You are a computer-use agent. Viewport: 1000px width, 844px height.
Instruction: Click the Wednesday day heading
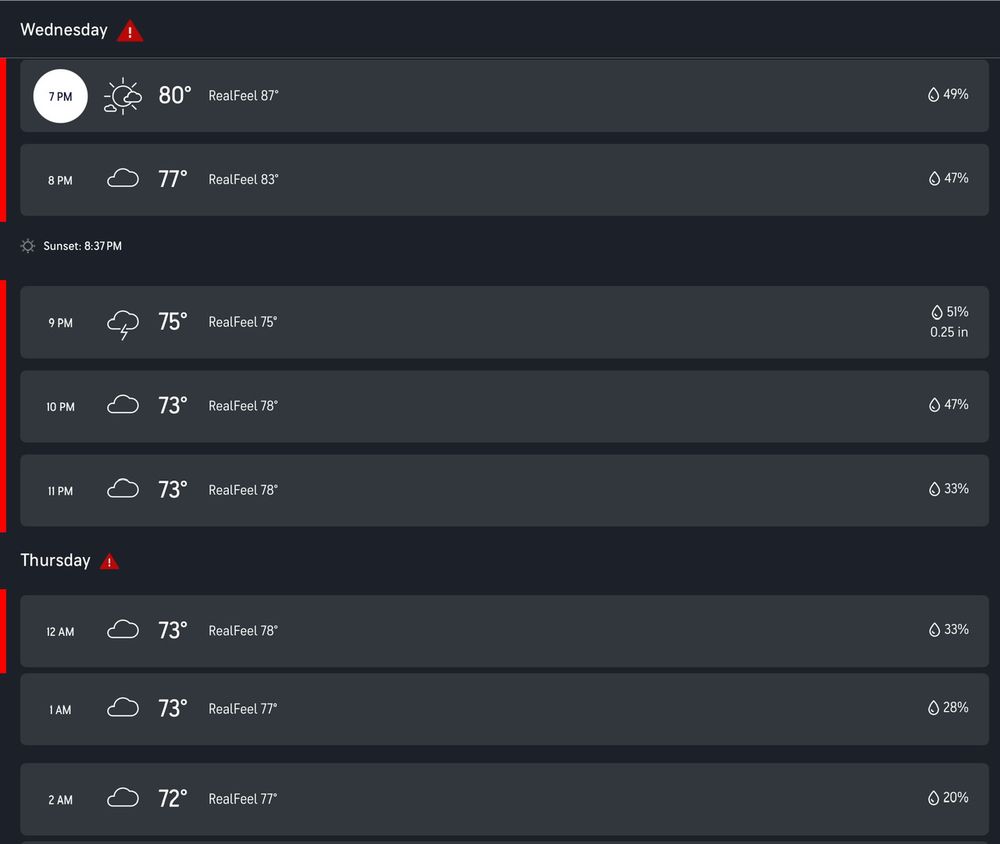64,30
